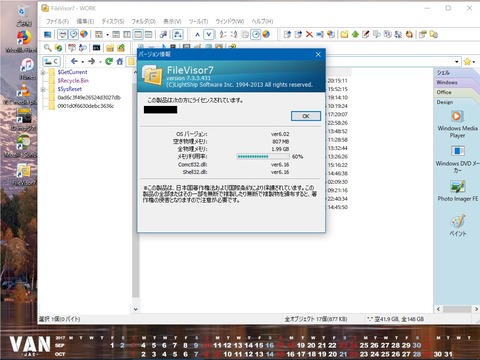Screen dimensions: 480x360
Task: Switch to the シェル tab
Action: coord(443,73)
